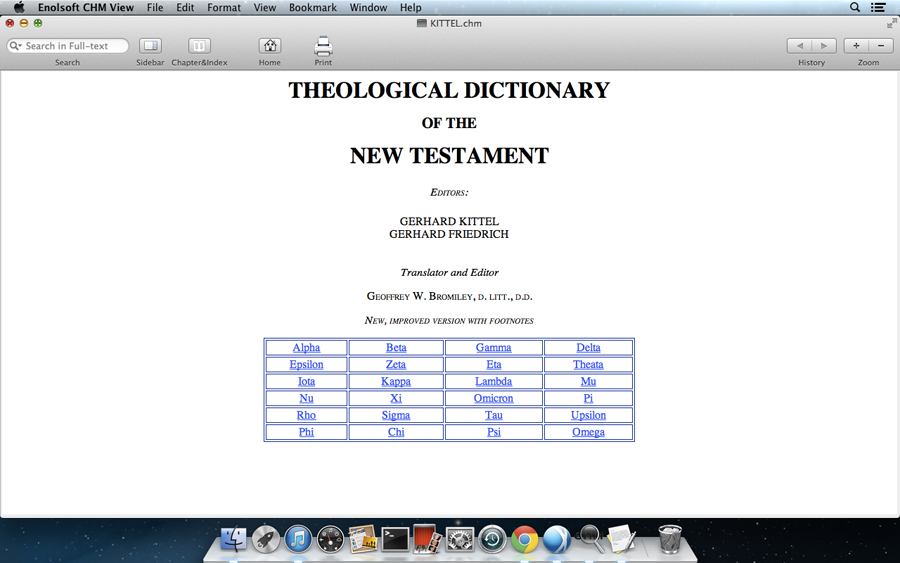
Task: Enter full screen with the window's expand arrows
Action: tap(891, 24)
